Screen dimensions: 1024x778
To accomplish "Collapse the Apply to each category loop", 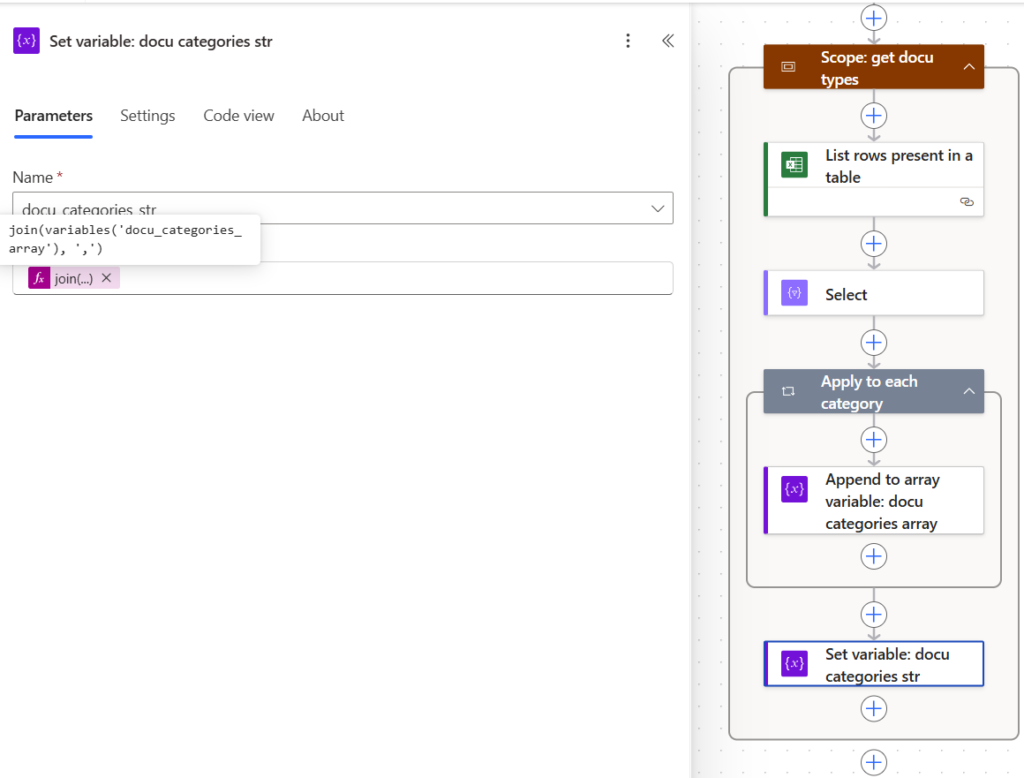I will pyautogui.click(x=968, y=391).
